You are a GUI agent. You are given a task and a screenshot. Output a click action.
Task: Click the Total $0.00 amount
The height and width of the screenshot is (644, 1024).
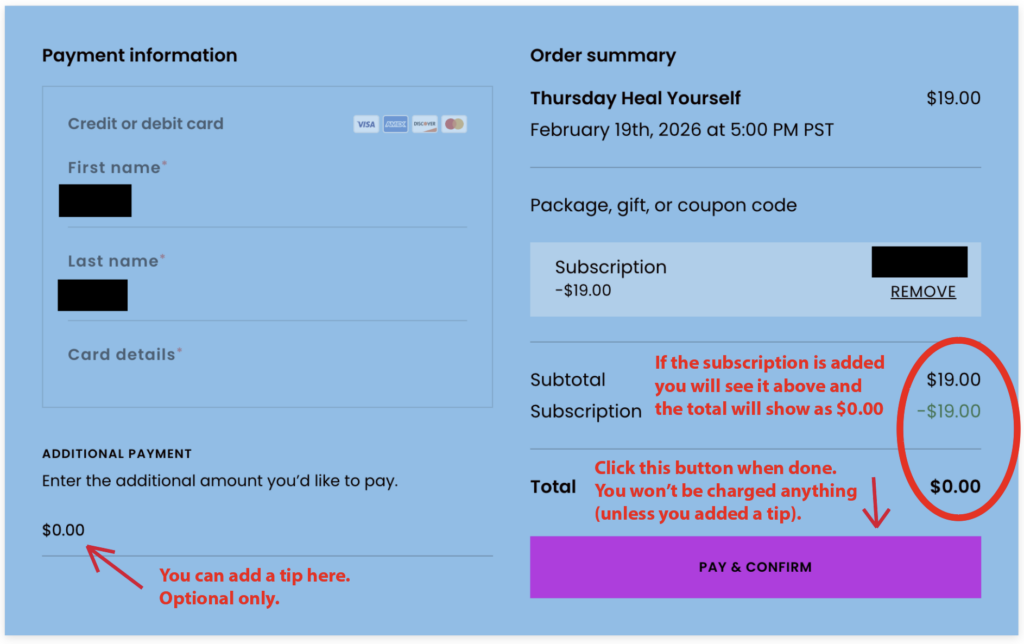pyautogui.click(x=955, y=487)
